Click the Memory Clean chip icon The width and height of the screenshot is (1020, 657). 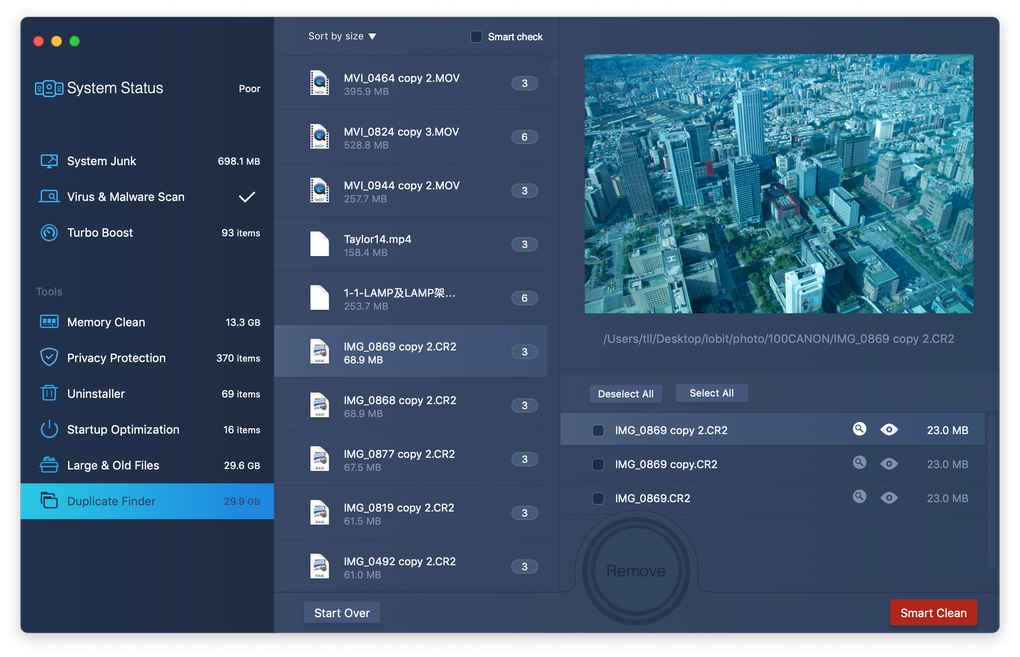(x=49, y=322)
